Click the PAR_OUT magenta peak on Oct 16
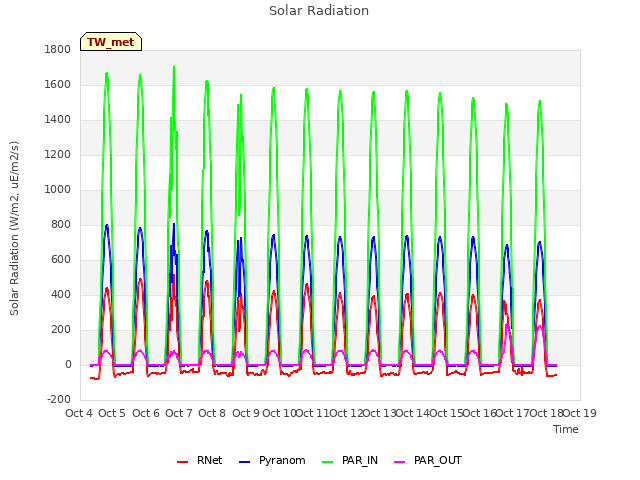Image resolution: width=640 pixels, height=480 pixels. (507, 325)
